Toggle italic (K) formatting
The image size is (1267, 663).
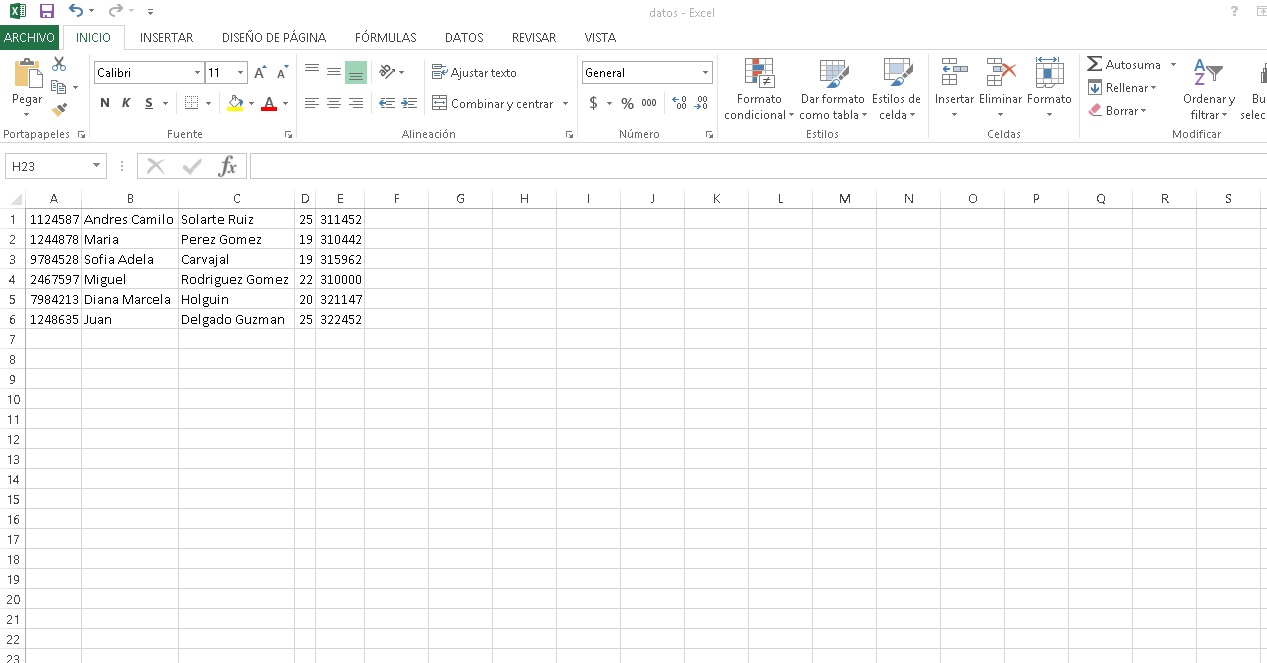[x=126, y=103]
